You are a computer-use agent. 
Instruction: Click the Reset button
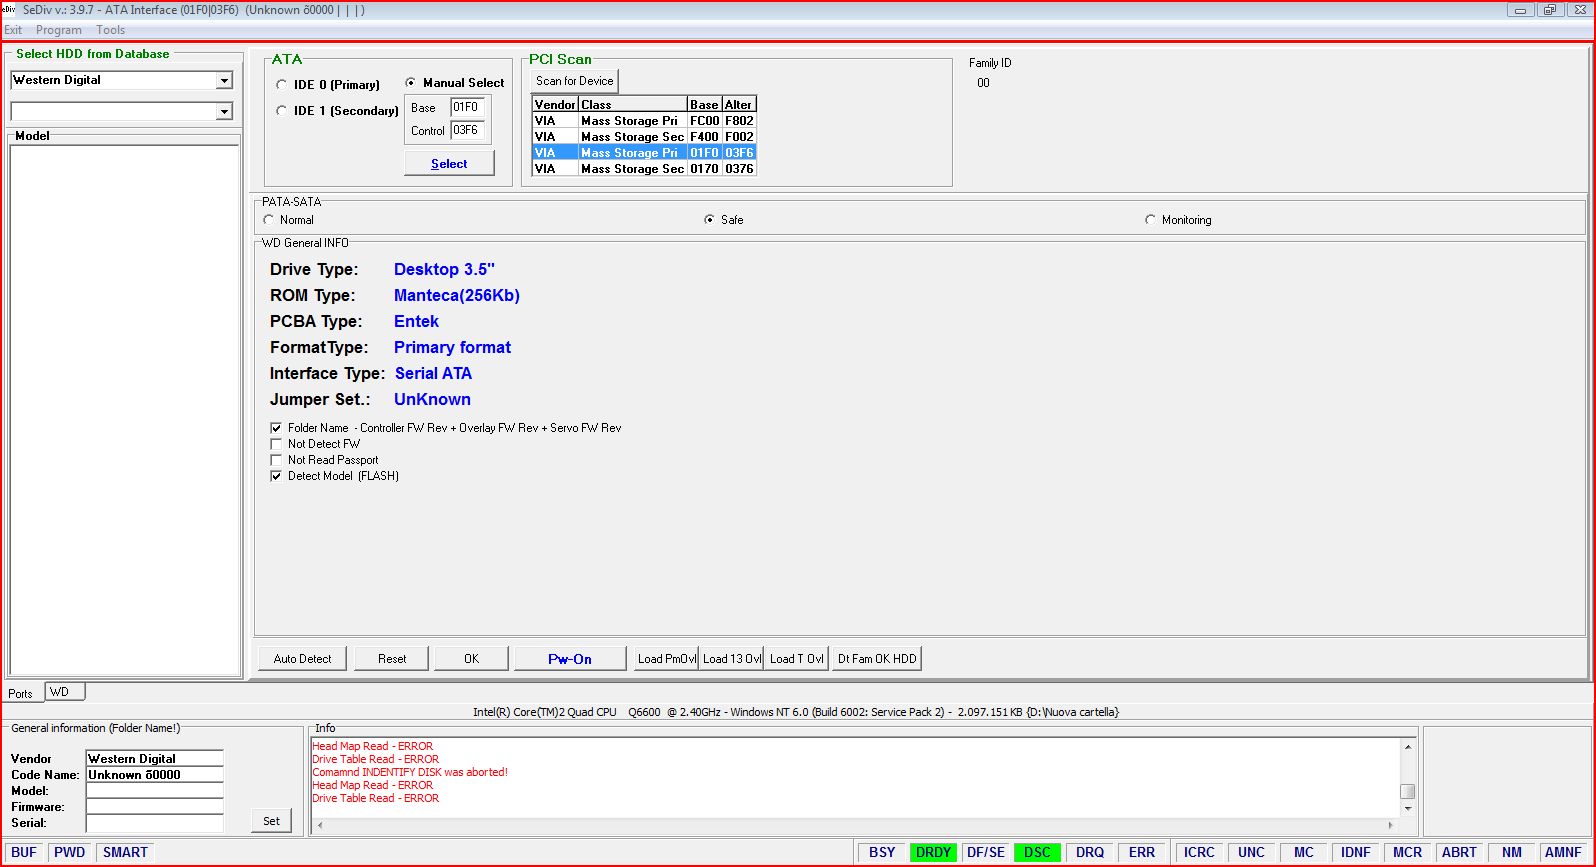pos(392,659)
